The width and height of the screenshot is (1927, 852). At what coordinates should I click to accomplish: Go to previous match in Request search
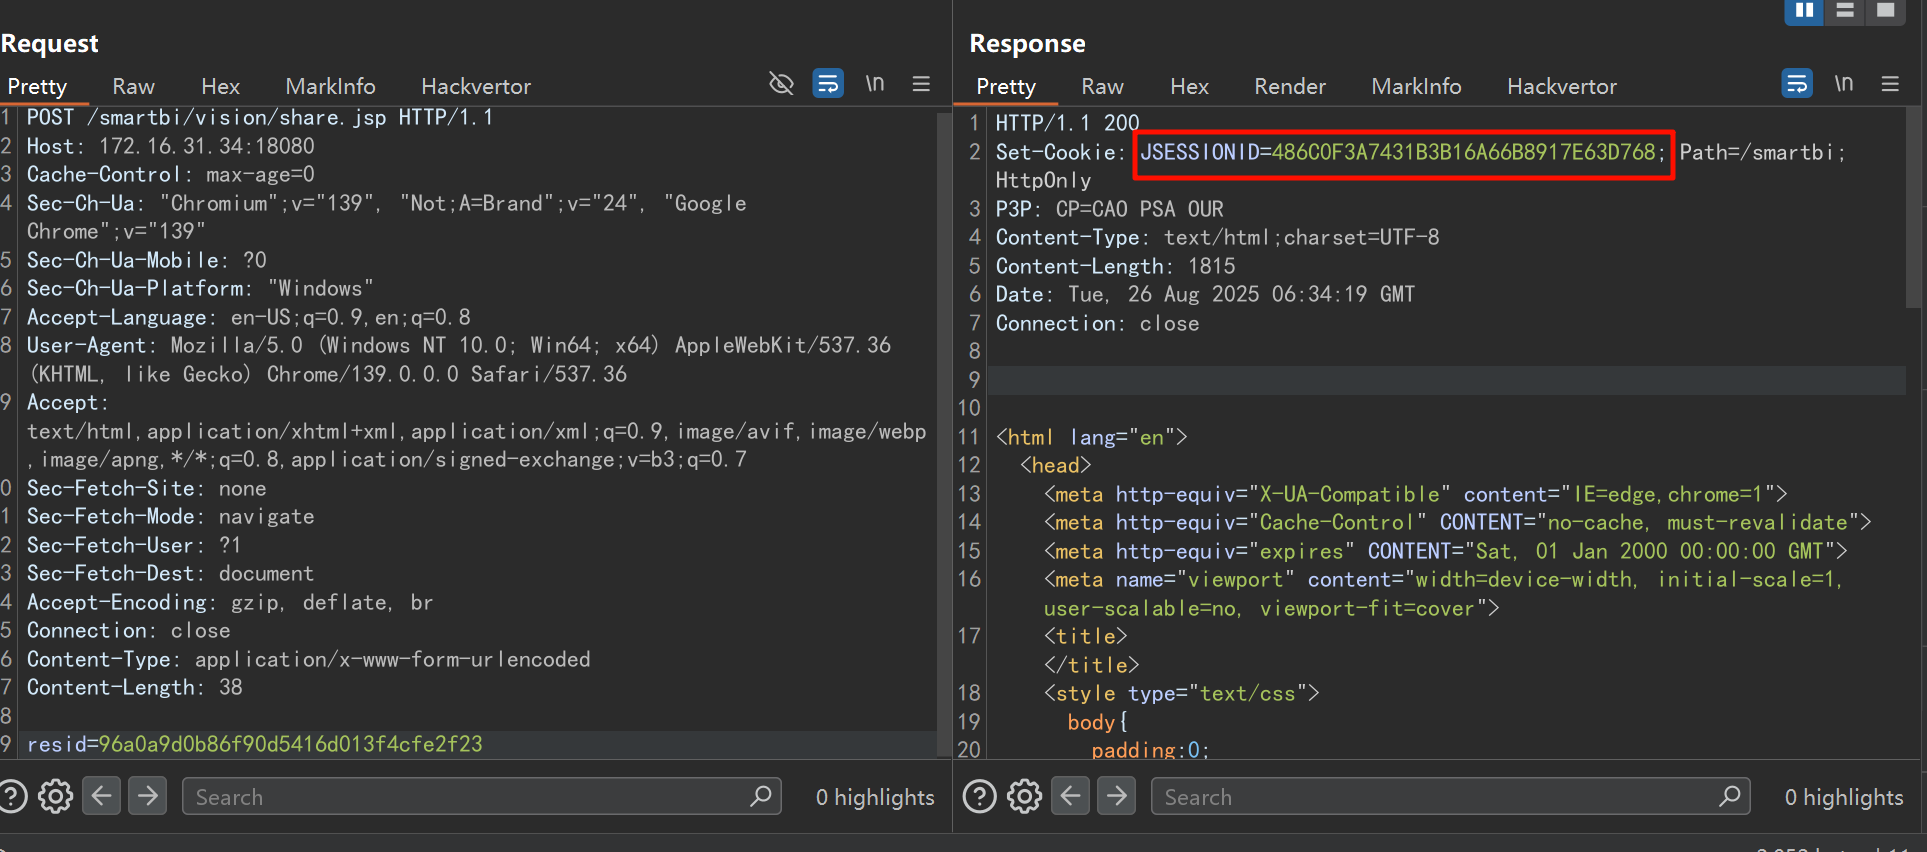click(x=101, y=797)
